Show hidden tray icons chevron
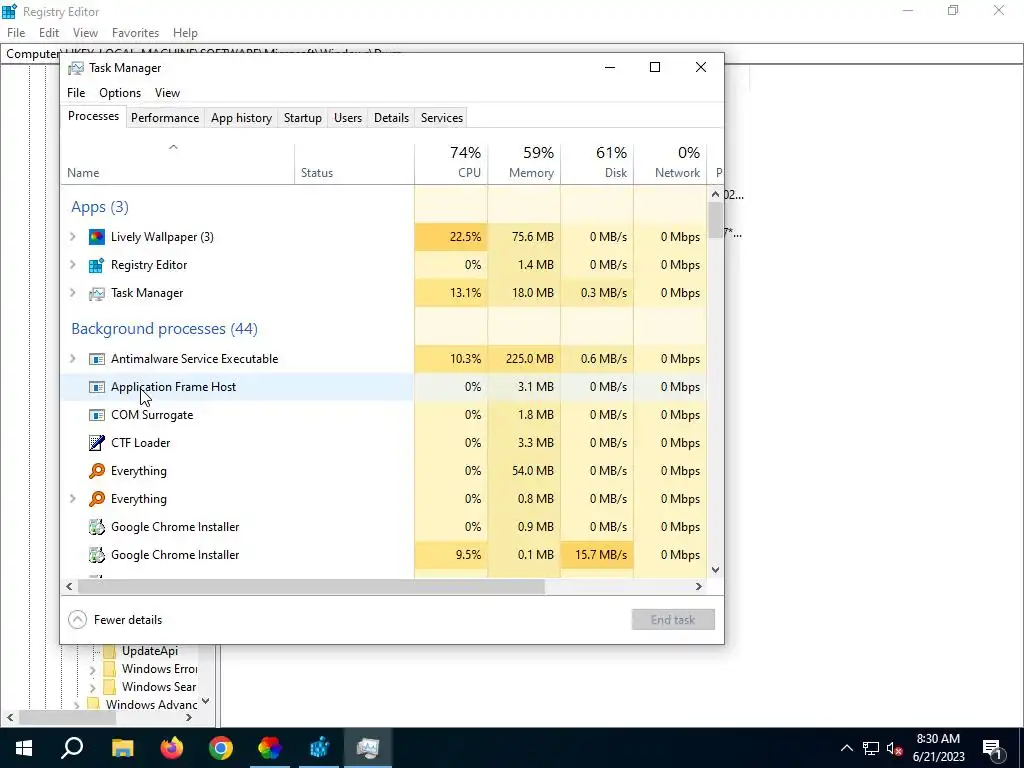This screenshot has width=1024, height=768. (846, 748)
